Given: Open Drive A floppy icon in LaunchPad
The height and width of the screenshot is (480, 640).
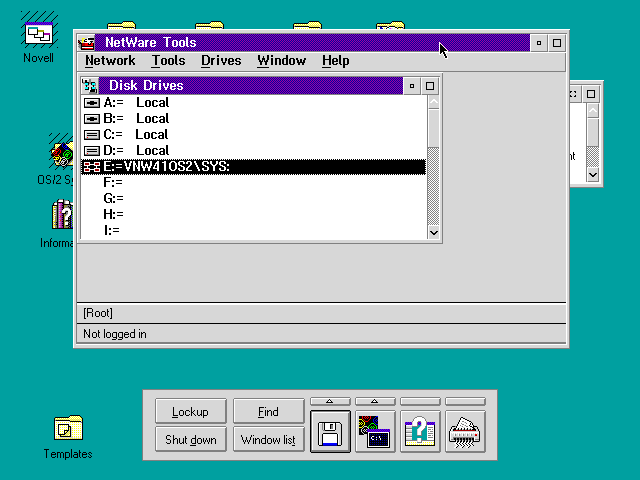Looking at the screenshot, I should [330, 432].
